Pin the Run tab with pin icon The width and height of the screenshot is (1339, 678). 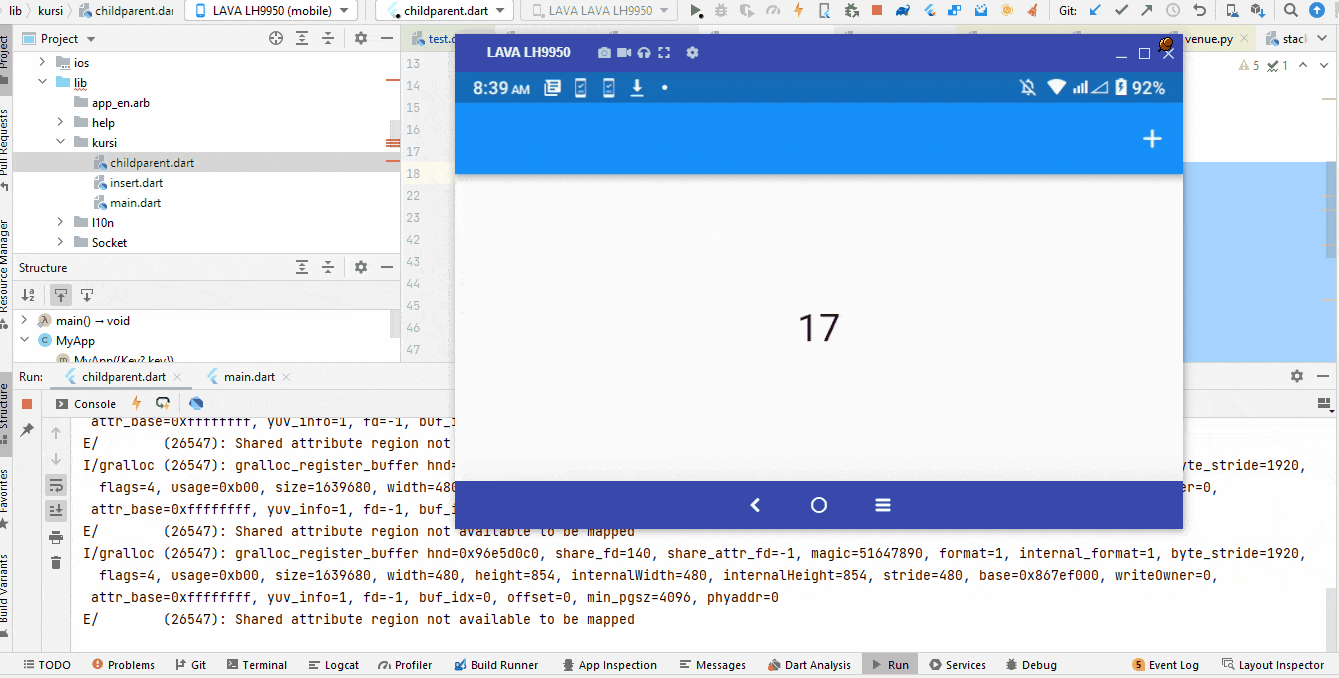tap(27, 430)
